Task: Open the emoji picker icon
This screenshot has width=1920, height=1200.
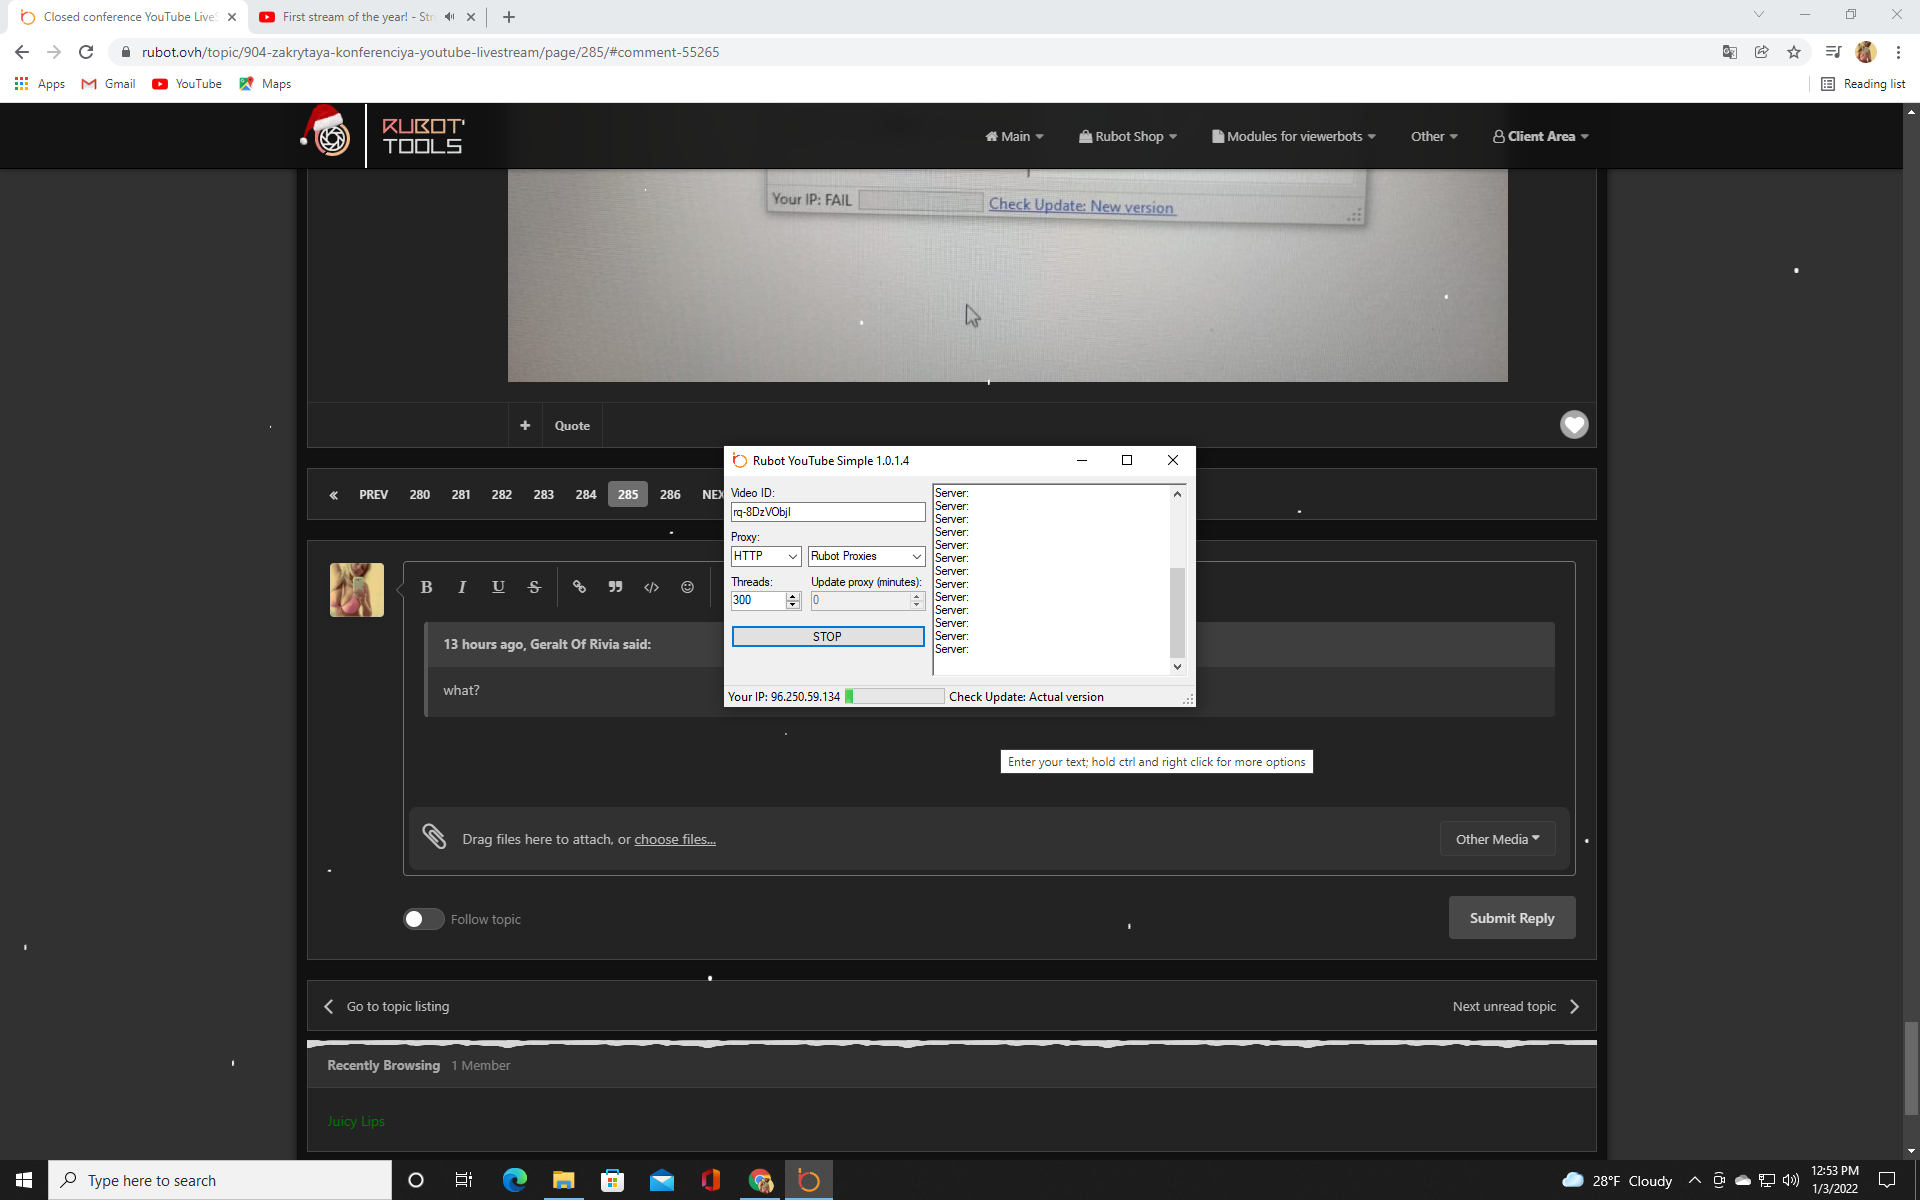Action: (687, 587)
